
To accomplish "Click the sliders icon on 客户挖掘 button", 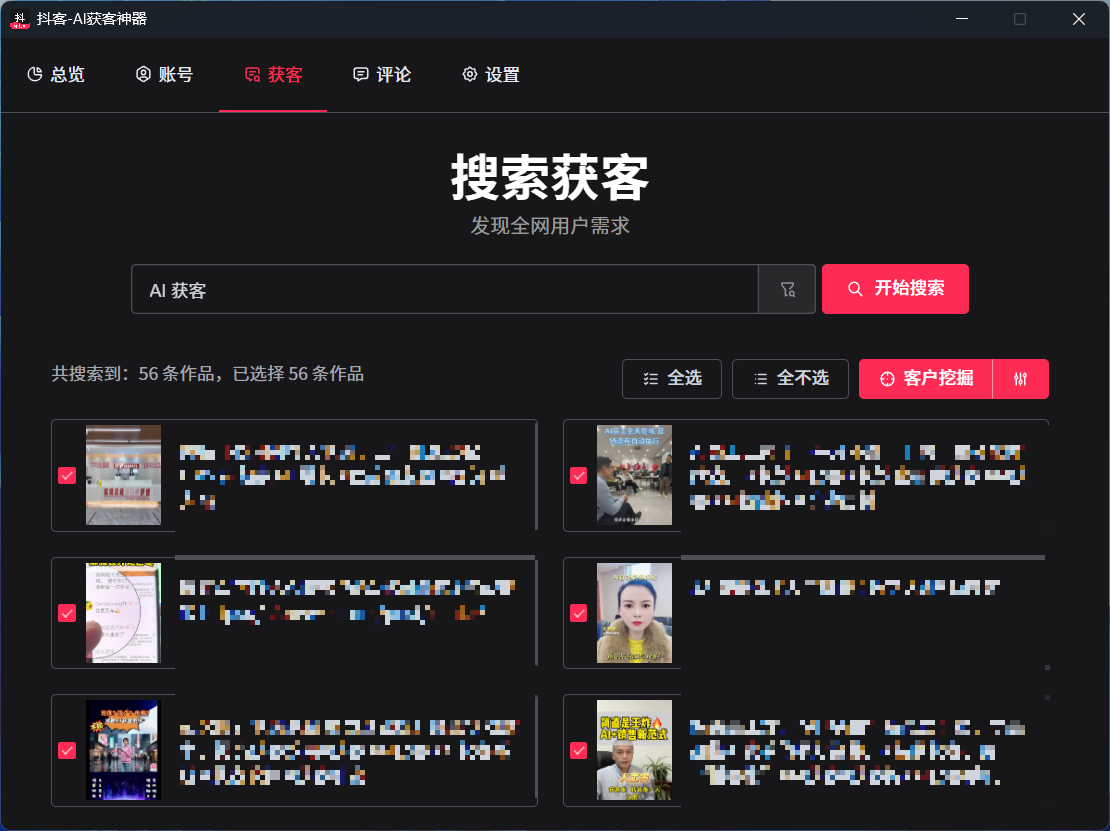I will click(1022, 379).
